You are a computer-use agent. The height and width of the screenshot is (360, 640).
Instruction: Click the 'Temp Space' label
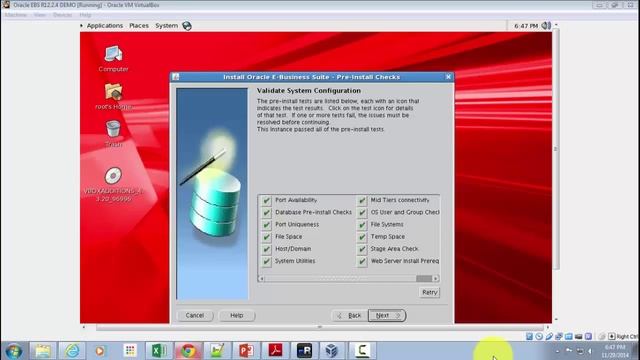[x=388, y=237]
